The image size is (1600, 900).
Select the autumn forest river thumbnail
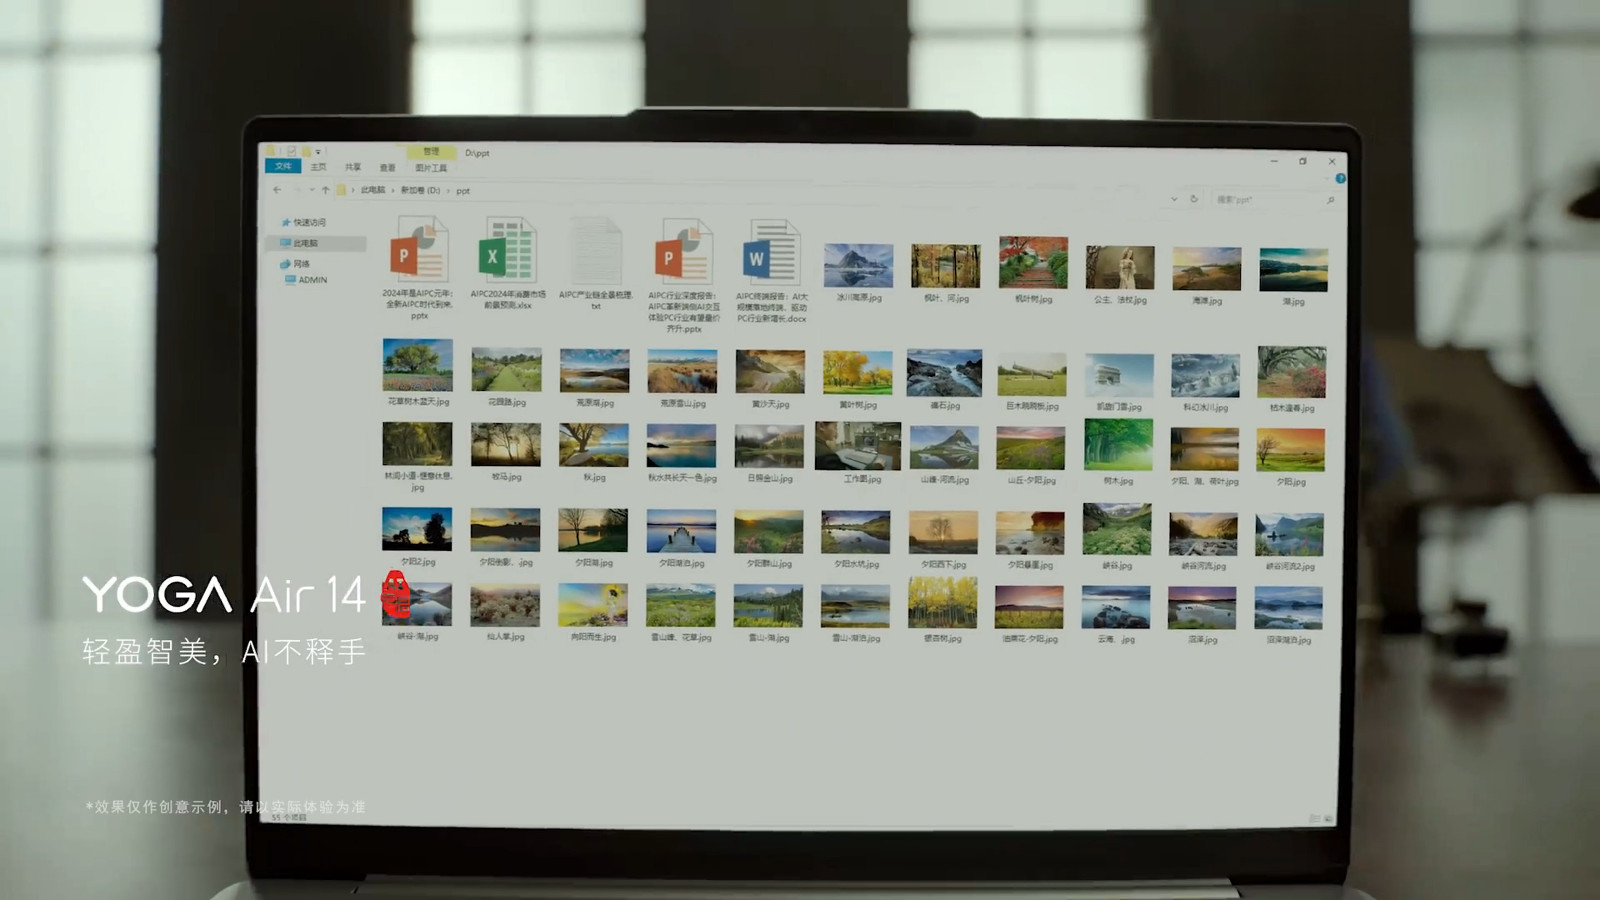tap(945, 265)
